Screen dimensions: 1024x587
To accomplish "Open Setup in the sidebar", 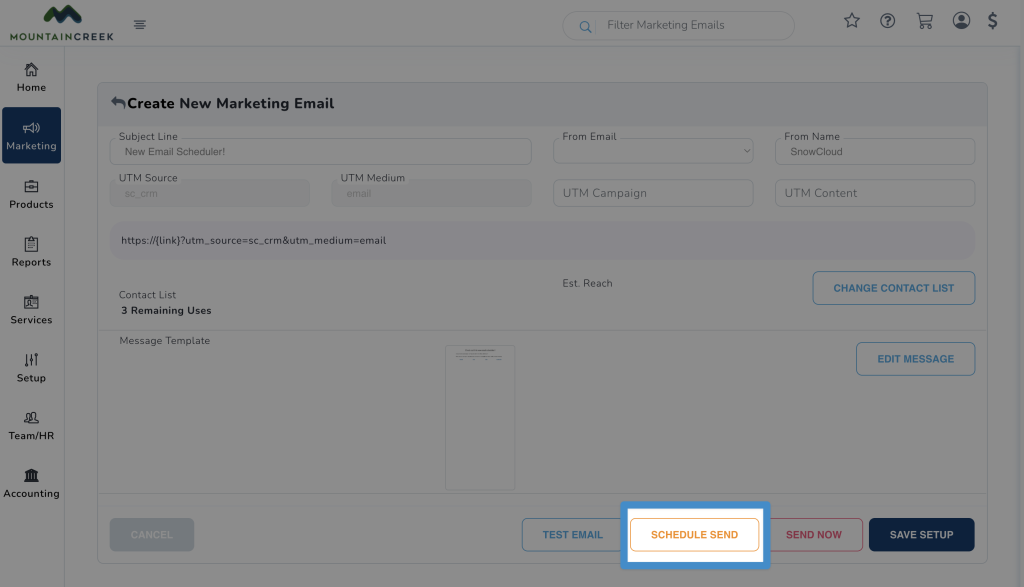I will [31, 368].
